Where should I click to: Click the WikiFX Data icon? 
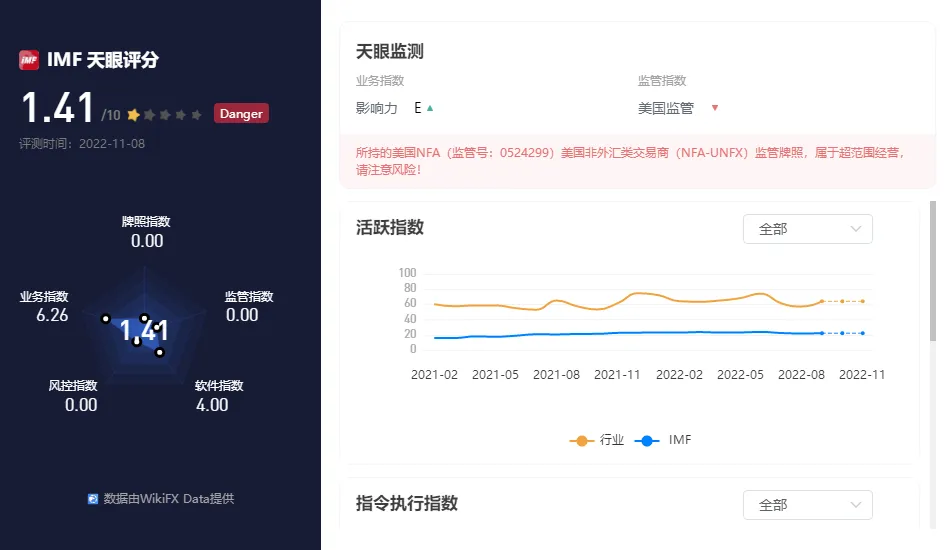[x=93, y=499]
